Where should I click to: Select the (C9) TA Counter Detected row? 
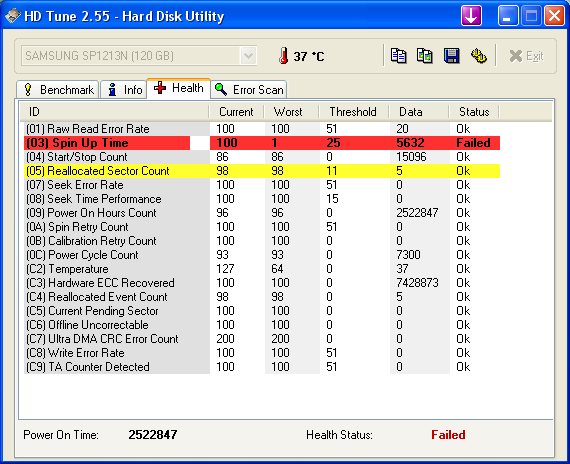click(x=262, y=367)
